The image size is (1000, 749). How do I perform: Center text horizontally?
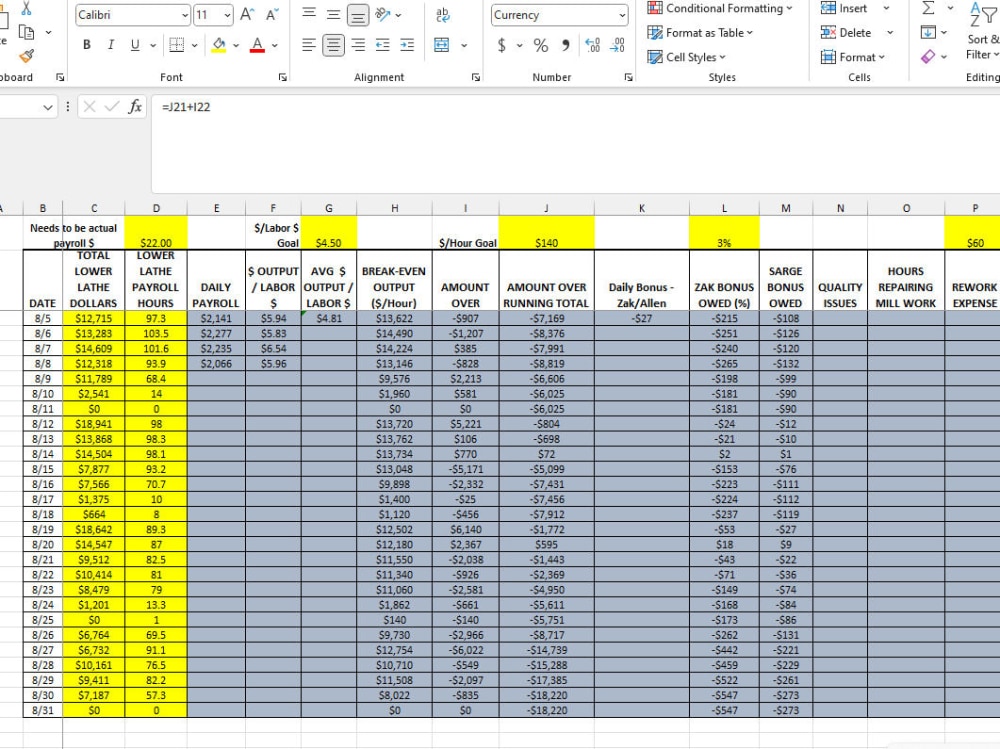click(333, 45)
